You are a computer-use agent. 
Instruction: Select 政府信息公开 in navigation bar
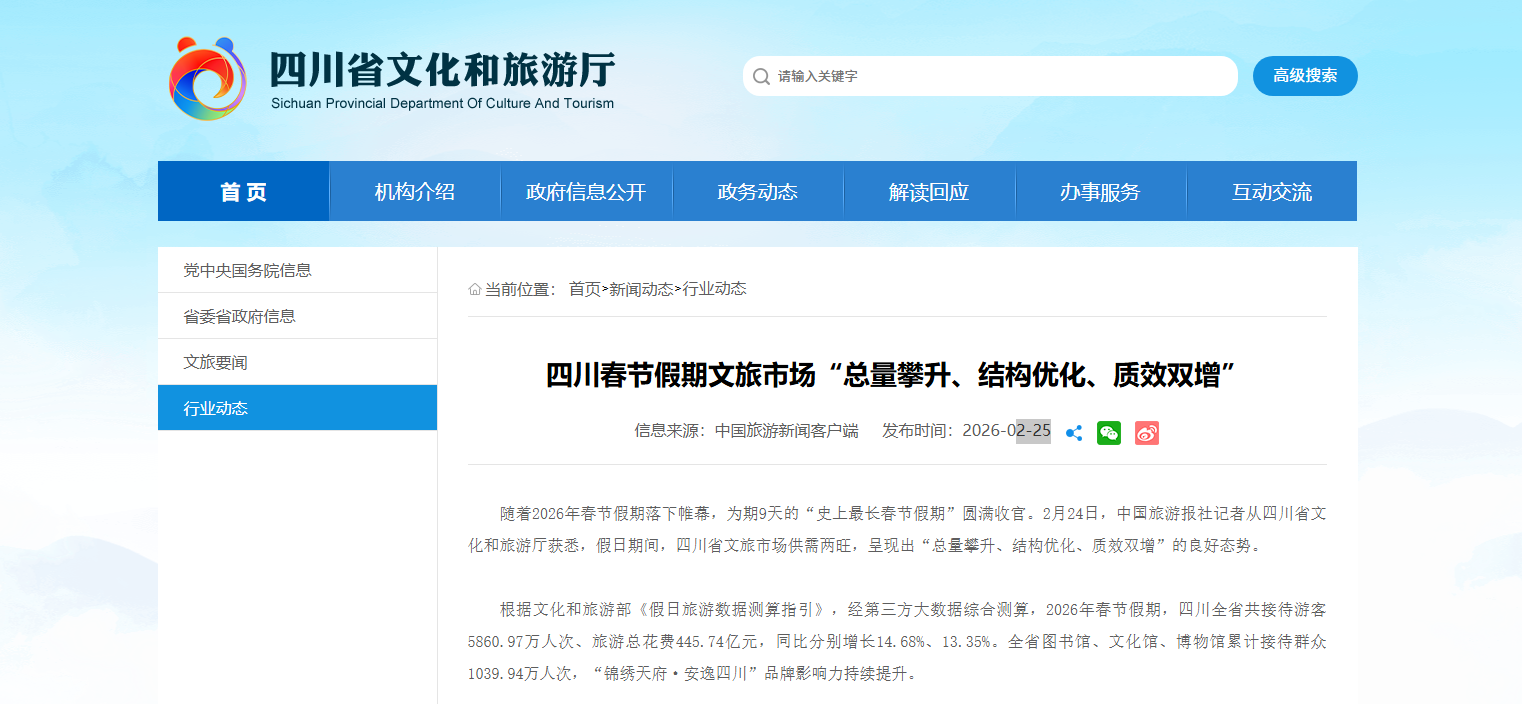pos(586,192)
